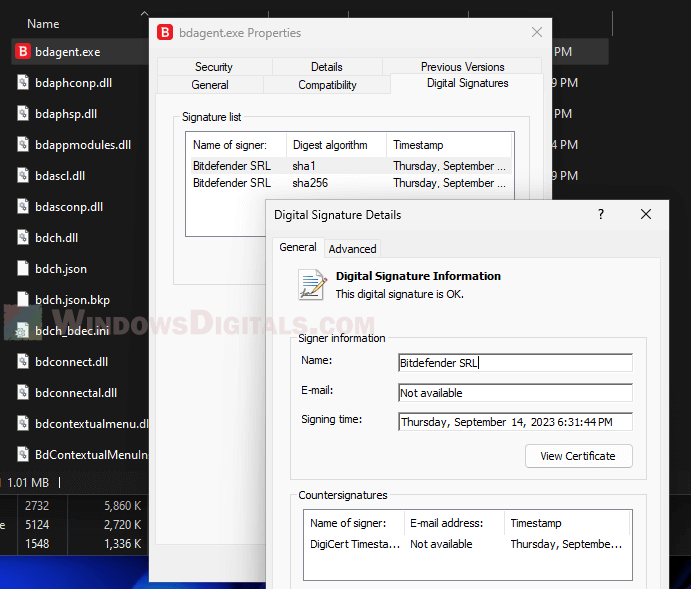This screenshot has height=589, width=691.
Task: Click the 2,720 K memory value
Action: point(123,525)
